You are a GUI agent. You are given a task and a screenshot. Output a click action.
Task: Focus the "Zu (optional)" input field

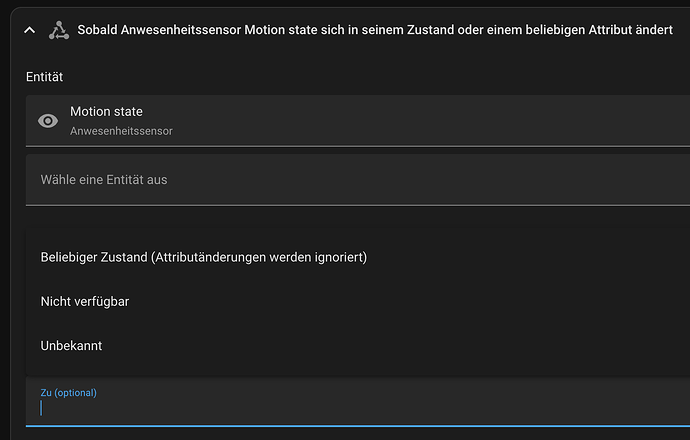click(x=358, y=402)
